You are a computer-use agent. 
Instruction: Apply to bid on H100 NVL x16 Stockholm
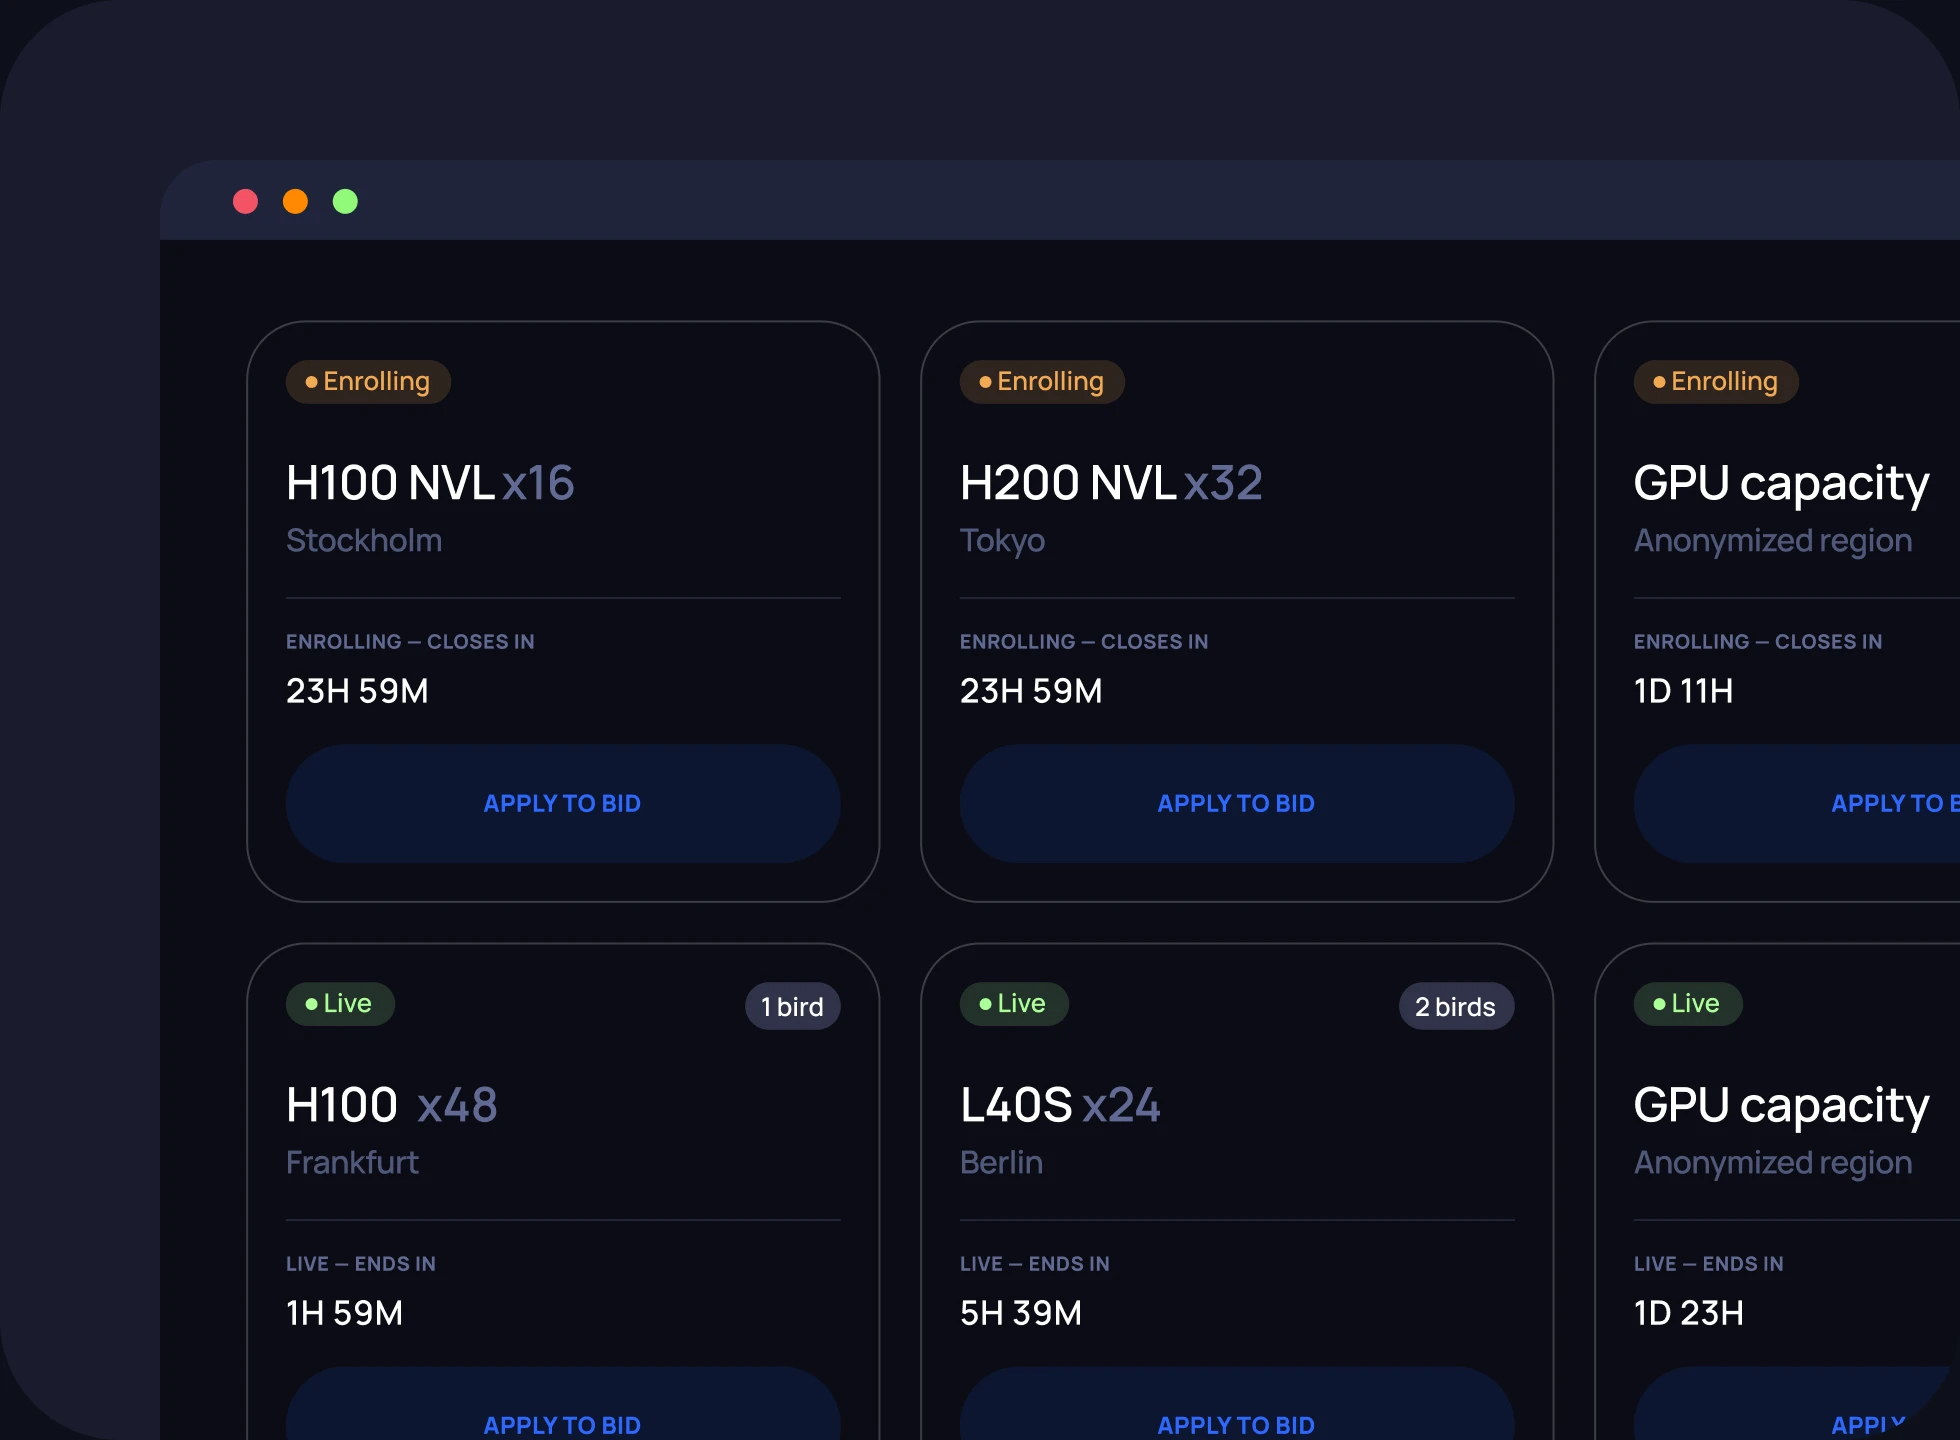click(563, 803)
